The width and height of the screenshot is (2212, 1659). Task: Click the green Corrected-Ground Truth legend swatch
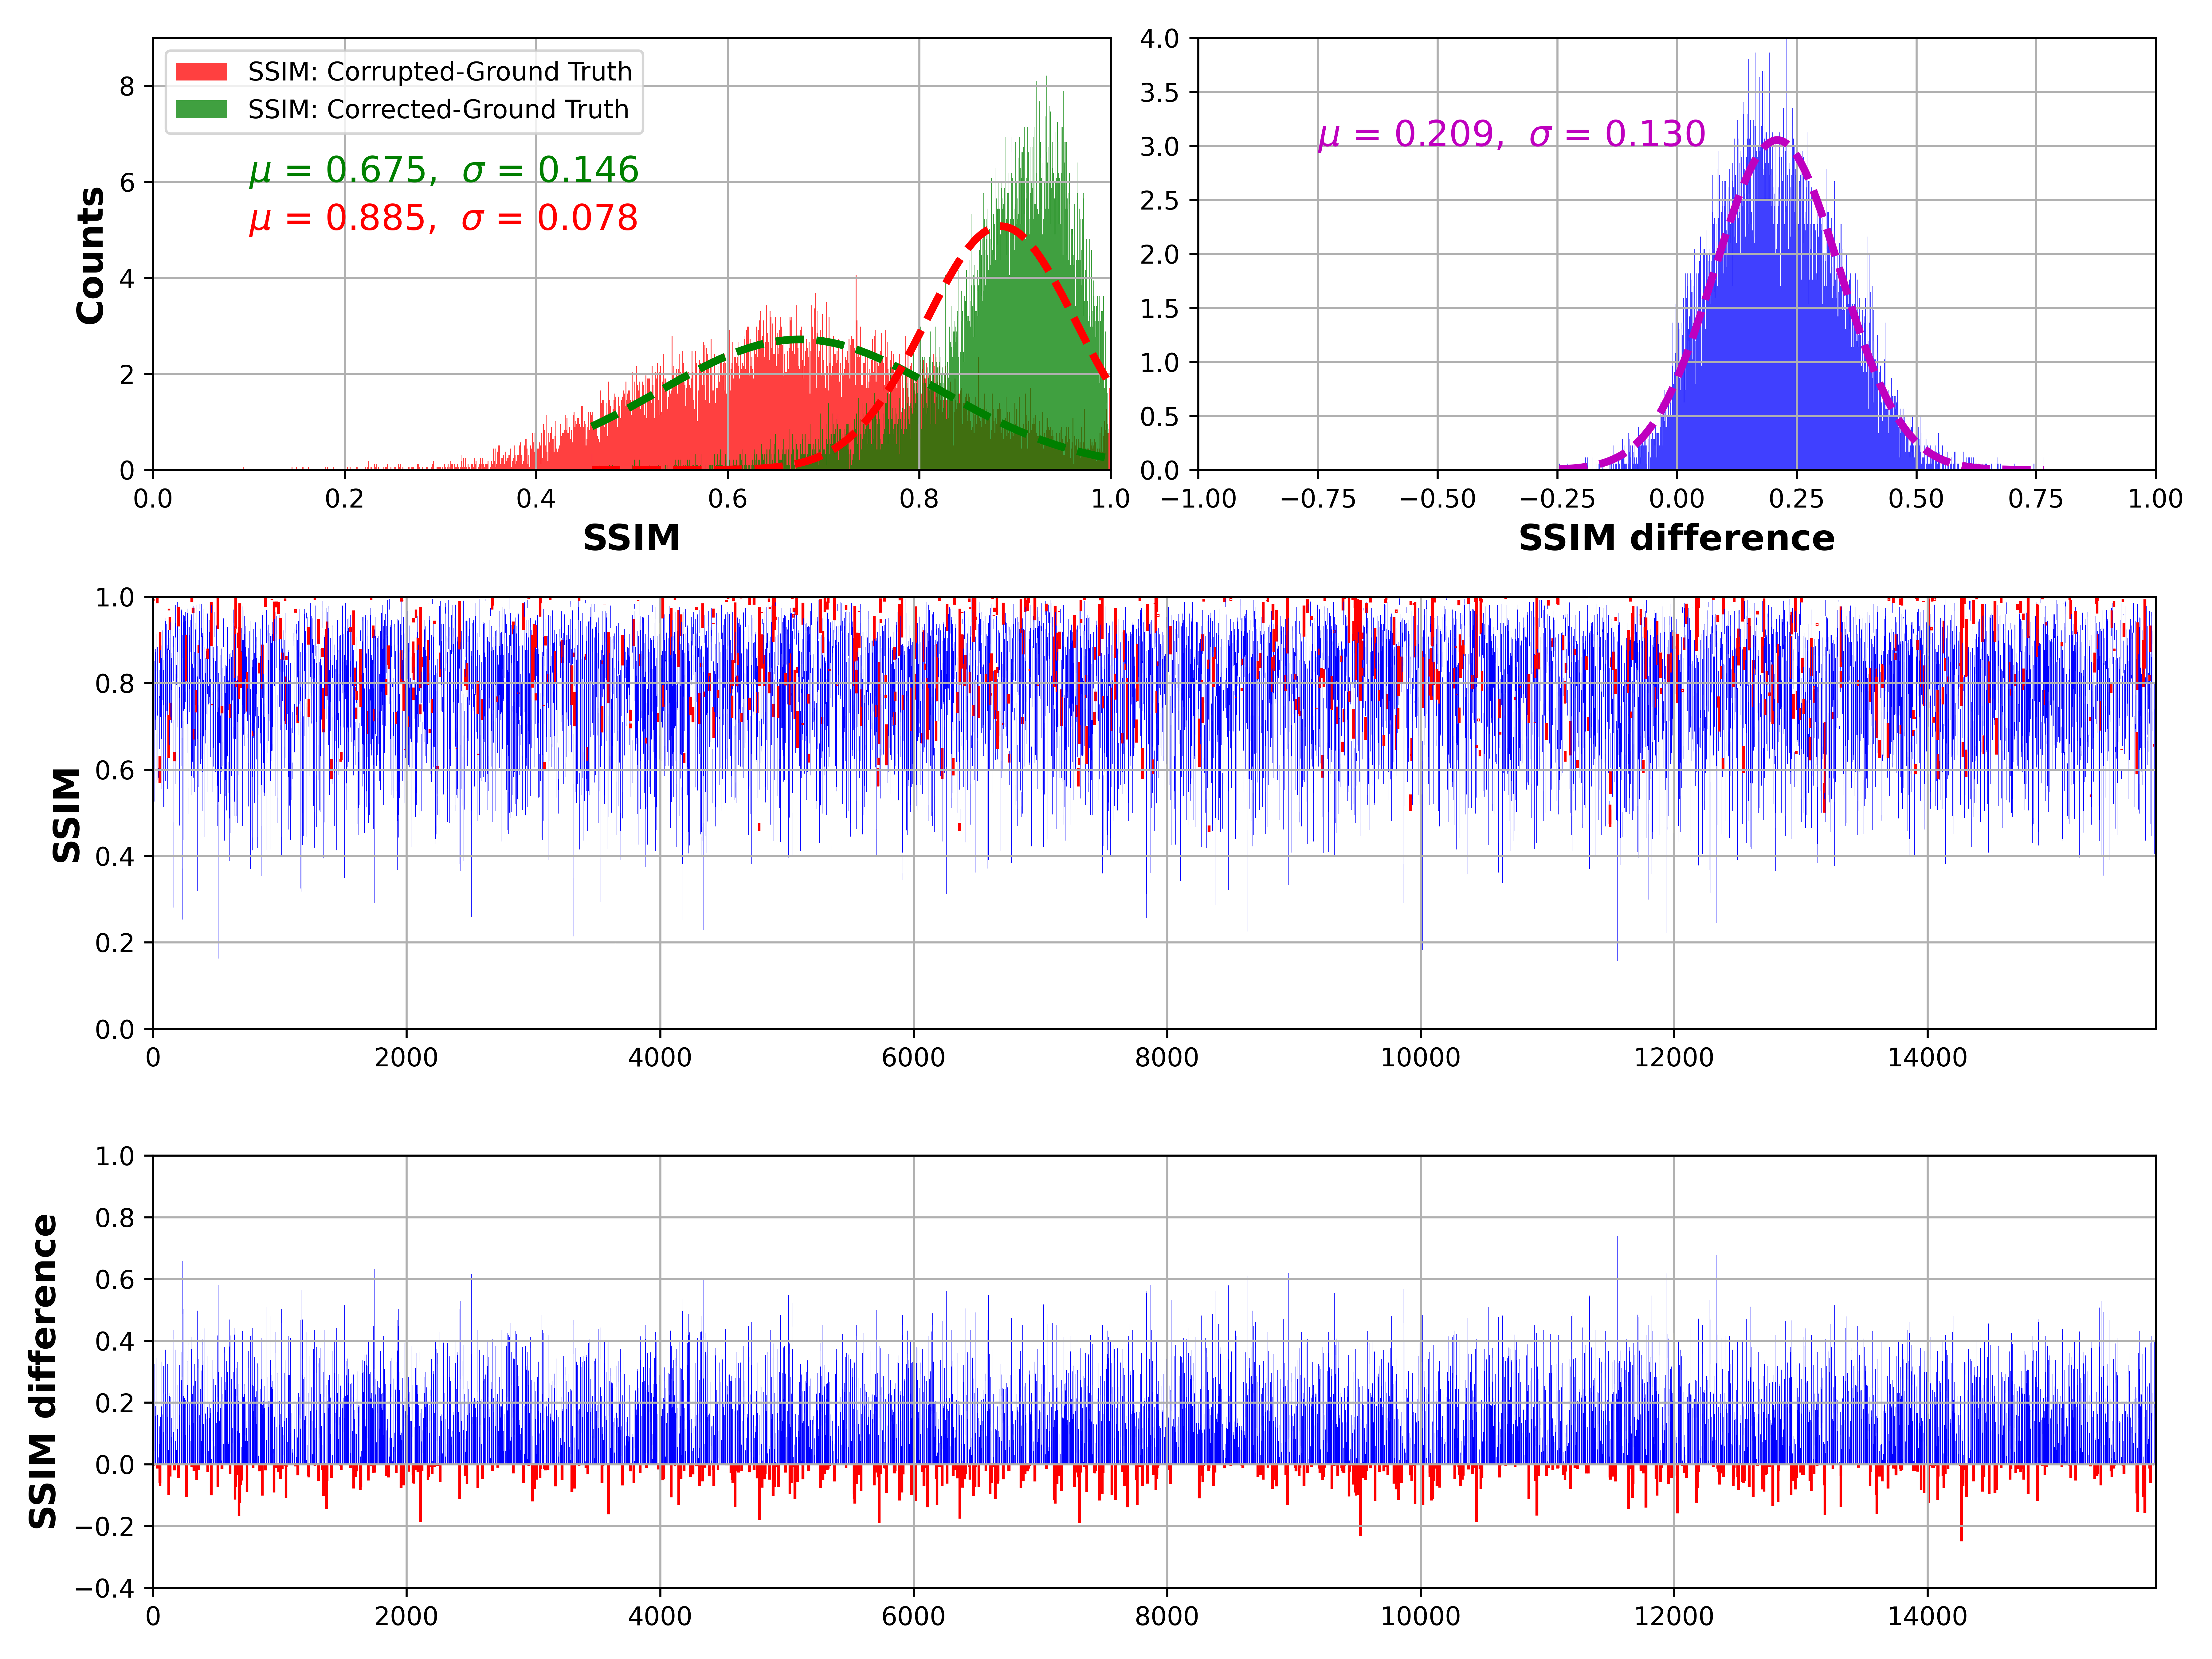coord(202,109)
